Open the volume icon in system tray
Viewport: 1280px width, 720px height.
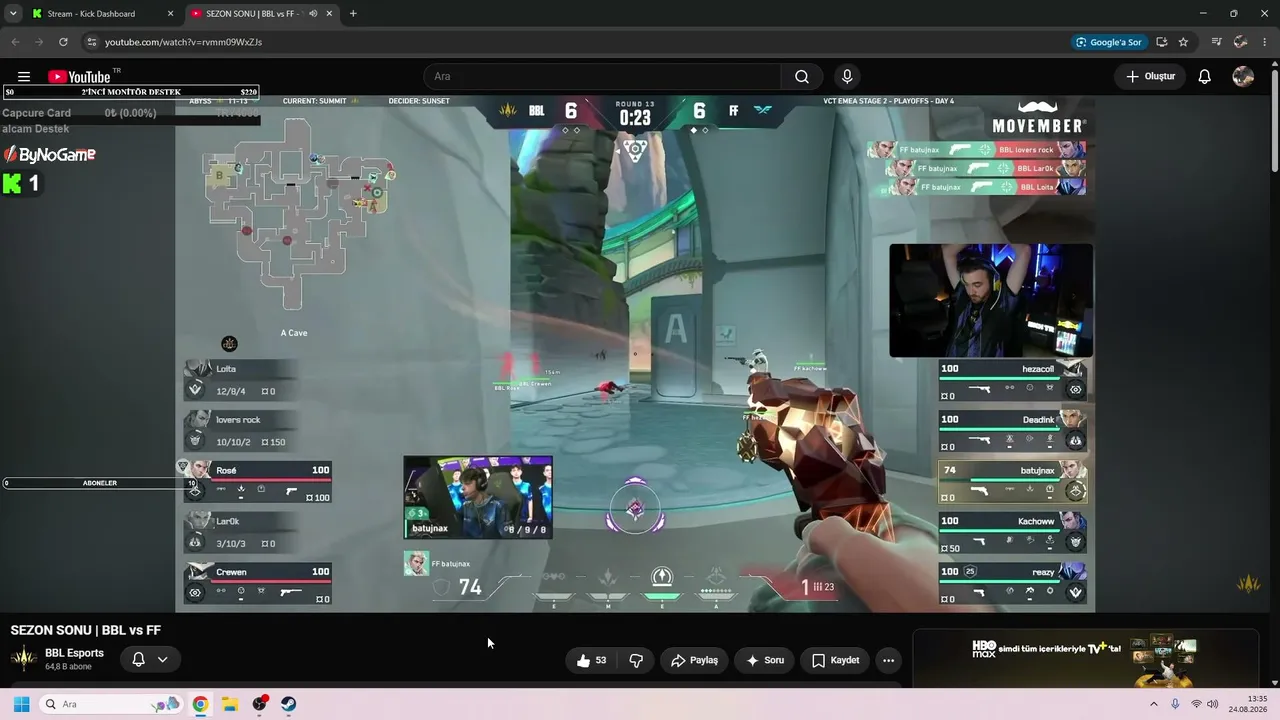(1213, 704)
